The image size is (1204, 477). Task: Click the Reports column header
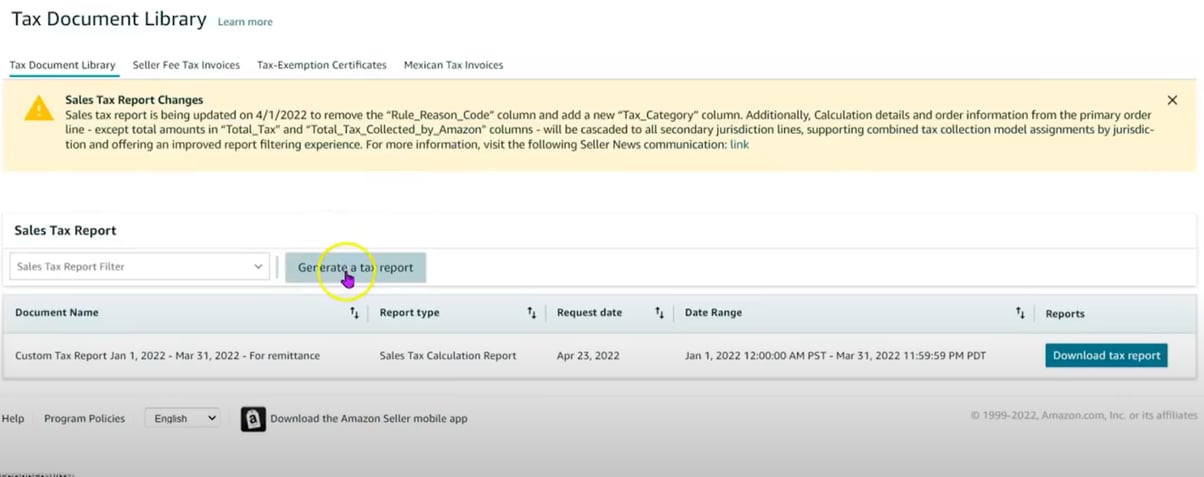[x=1065, y=314]
